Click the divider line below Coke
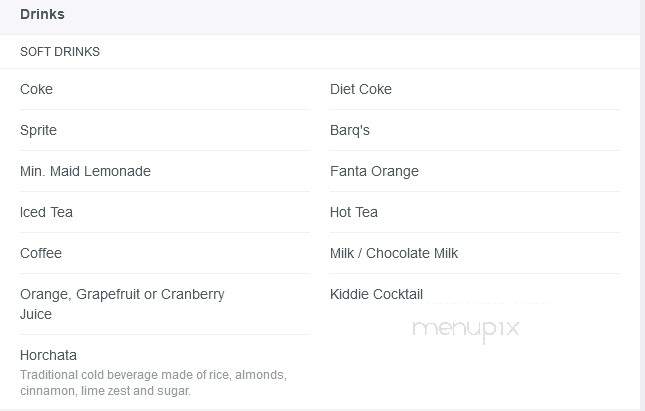645x411 pixels. 165,110
